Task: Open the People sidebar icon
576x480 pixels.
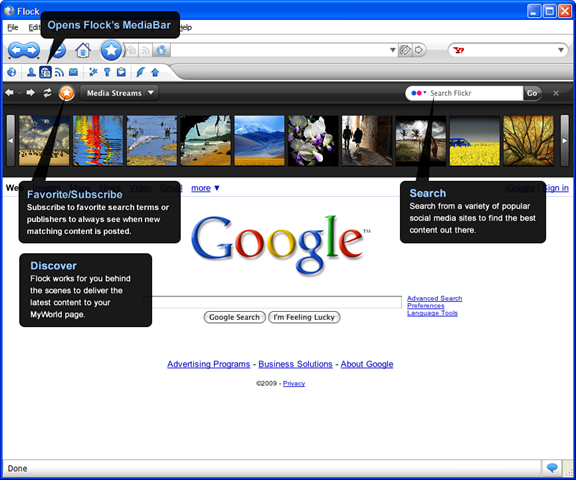Action: pos(32,72)
